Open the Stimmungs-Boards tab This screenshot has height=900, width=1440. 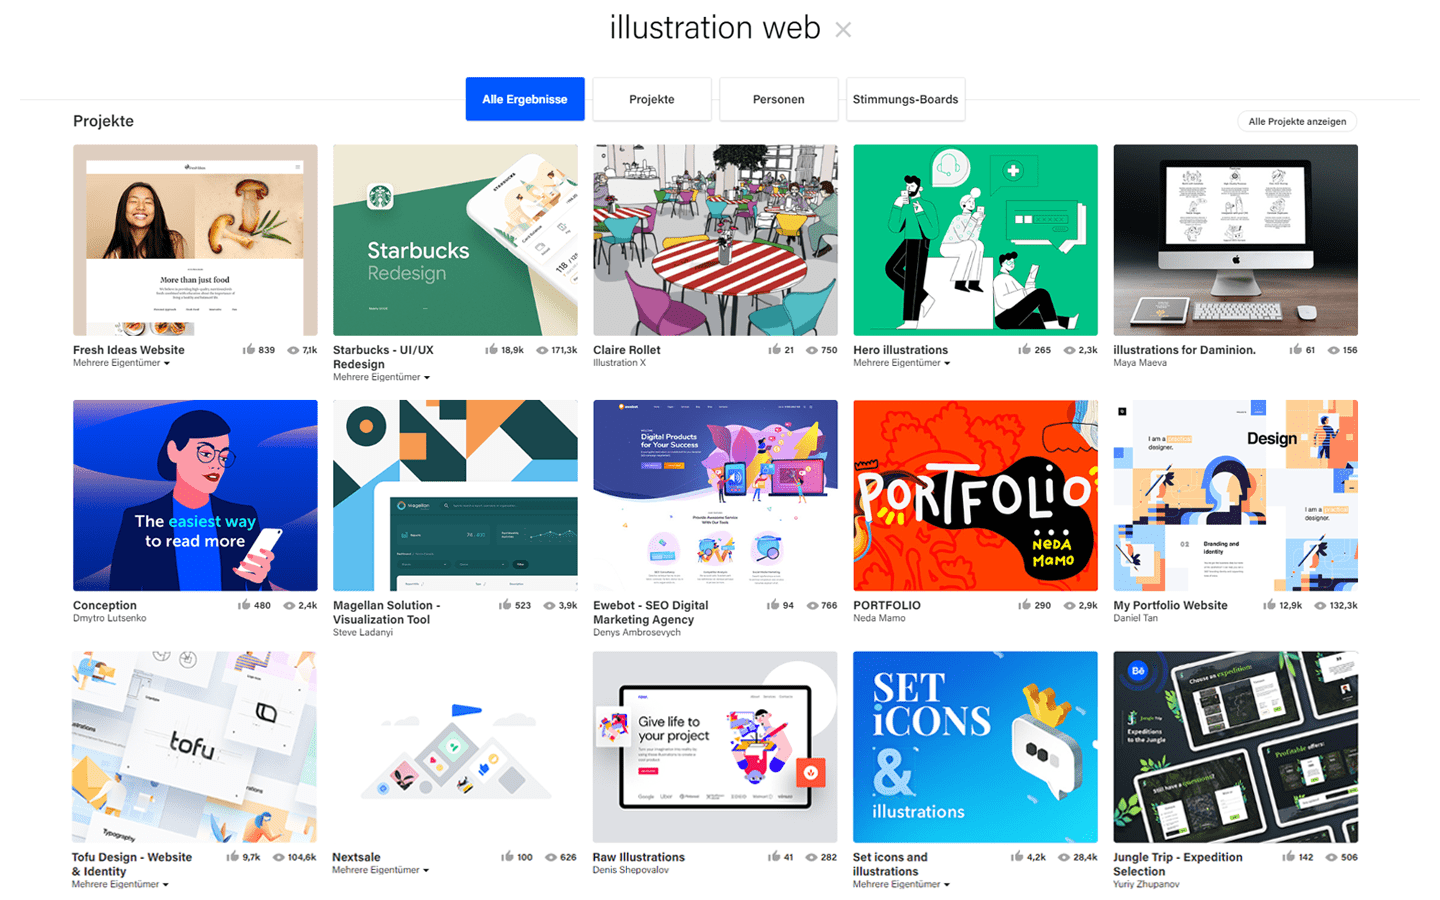pos(906,99)
